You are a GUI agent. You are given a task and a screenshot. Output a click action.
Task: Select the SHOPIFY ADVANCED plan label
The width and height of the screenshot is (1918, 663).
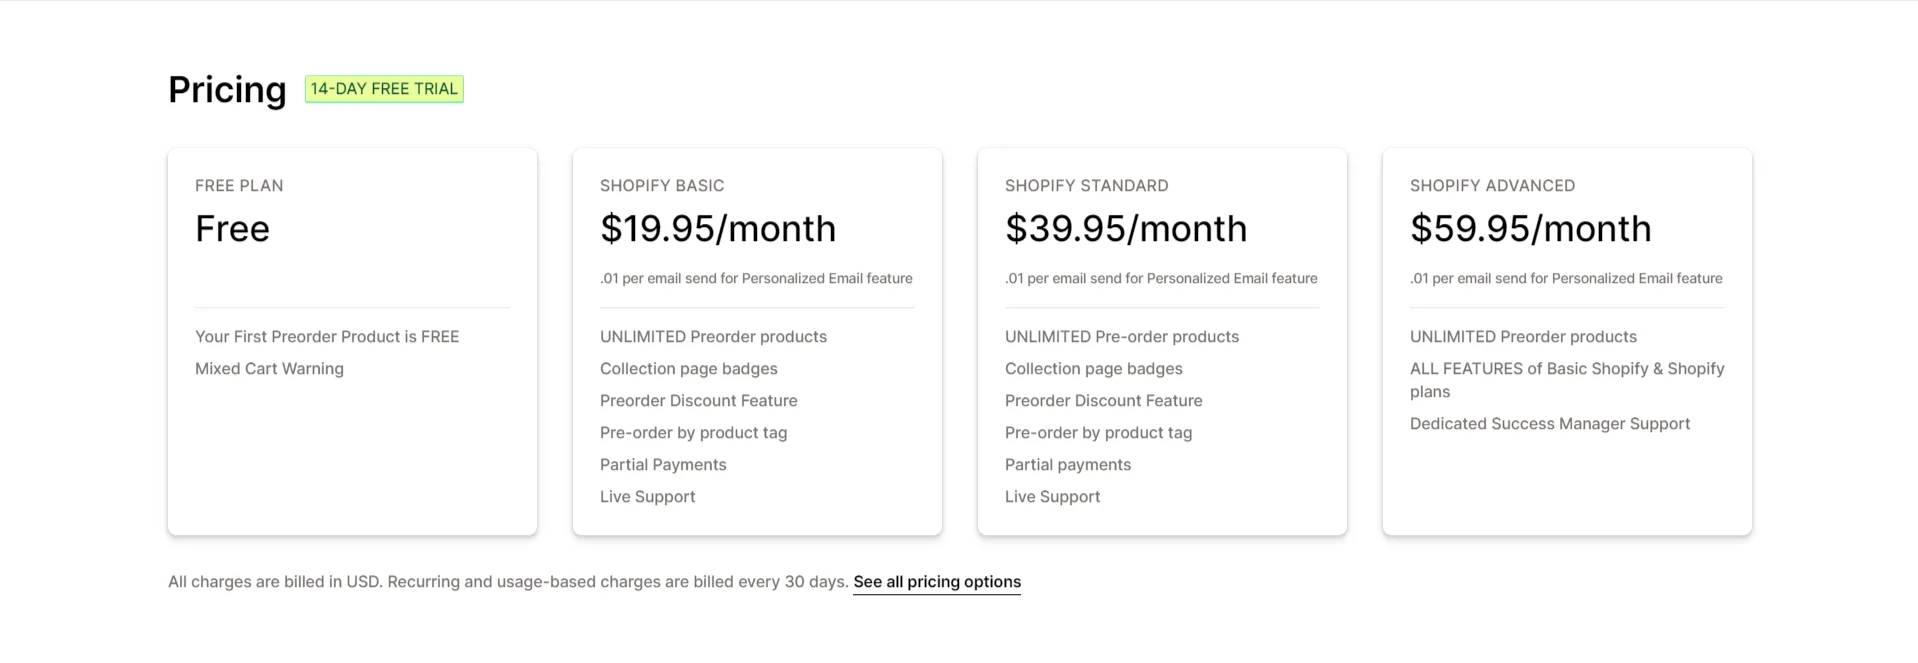coord(1492,186)
